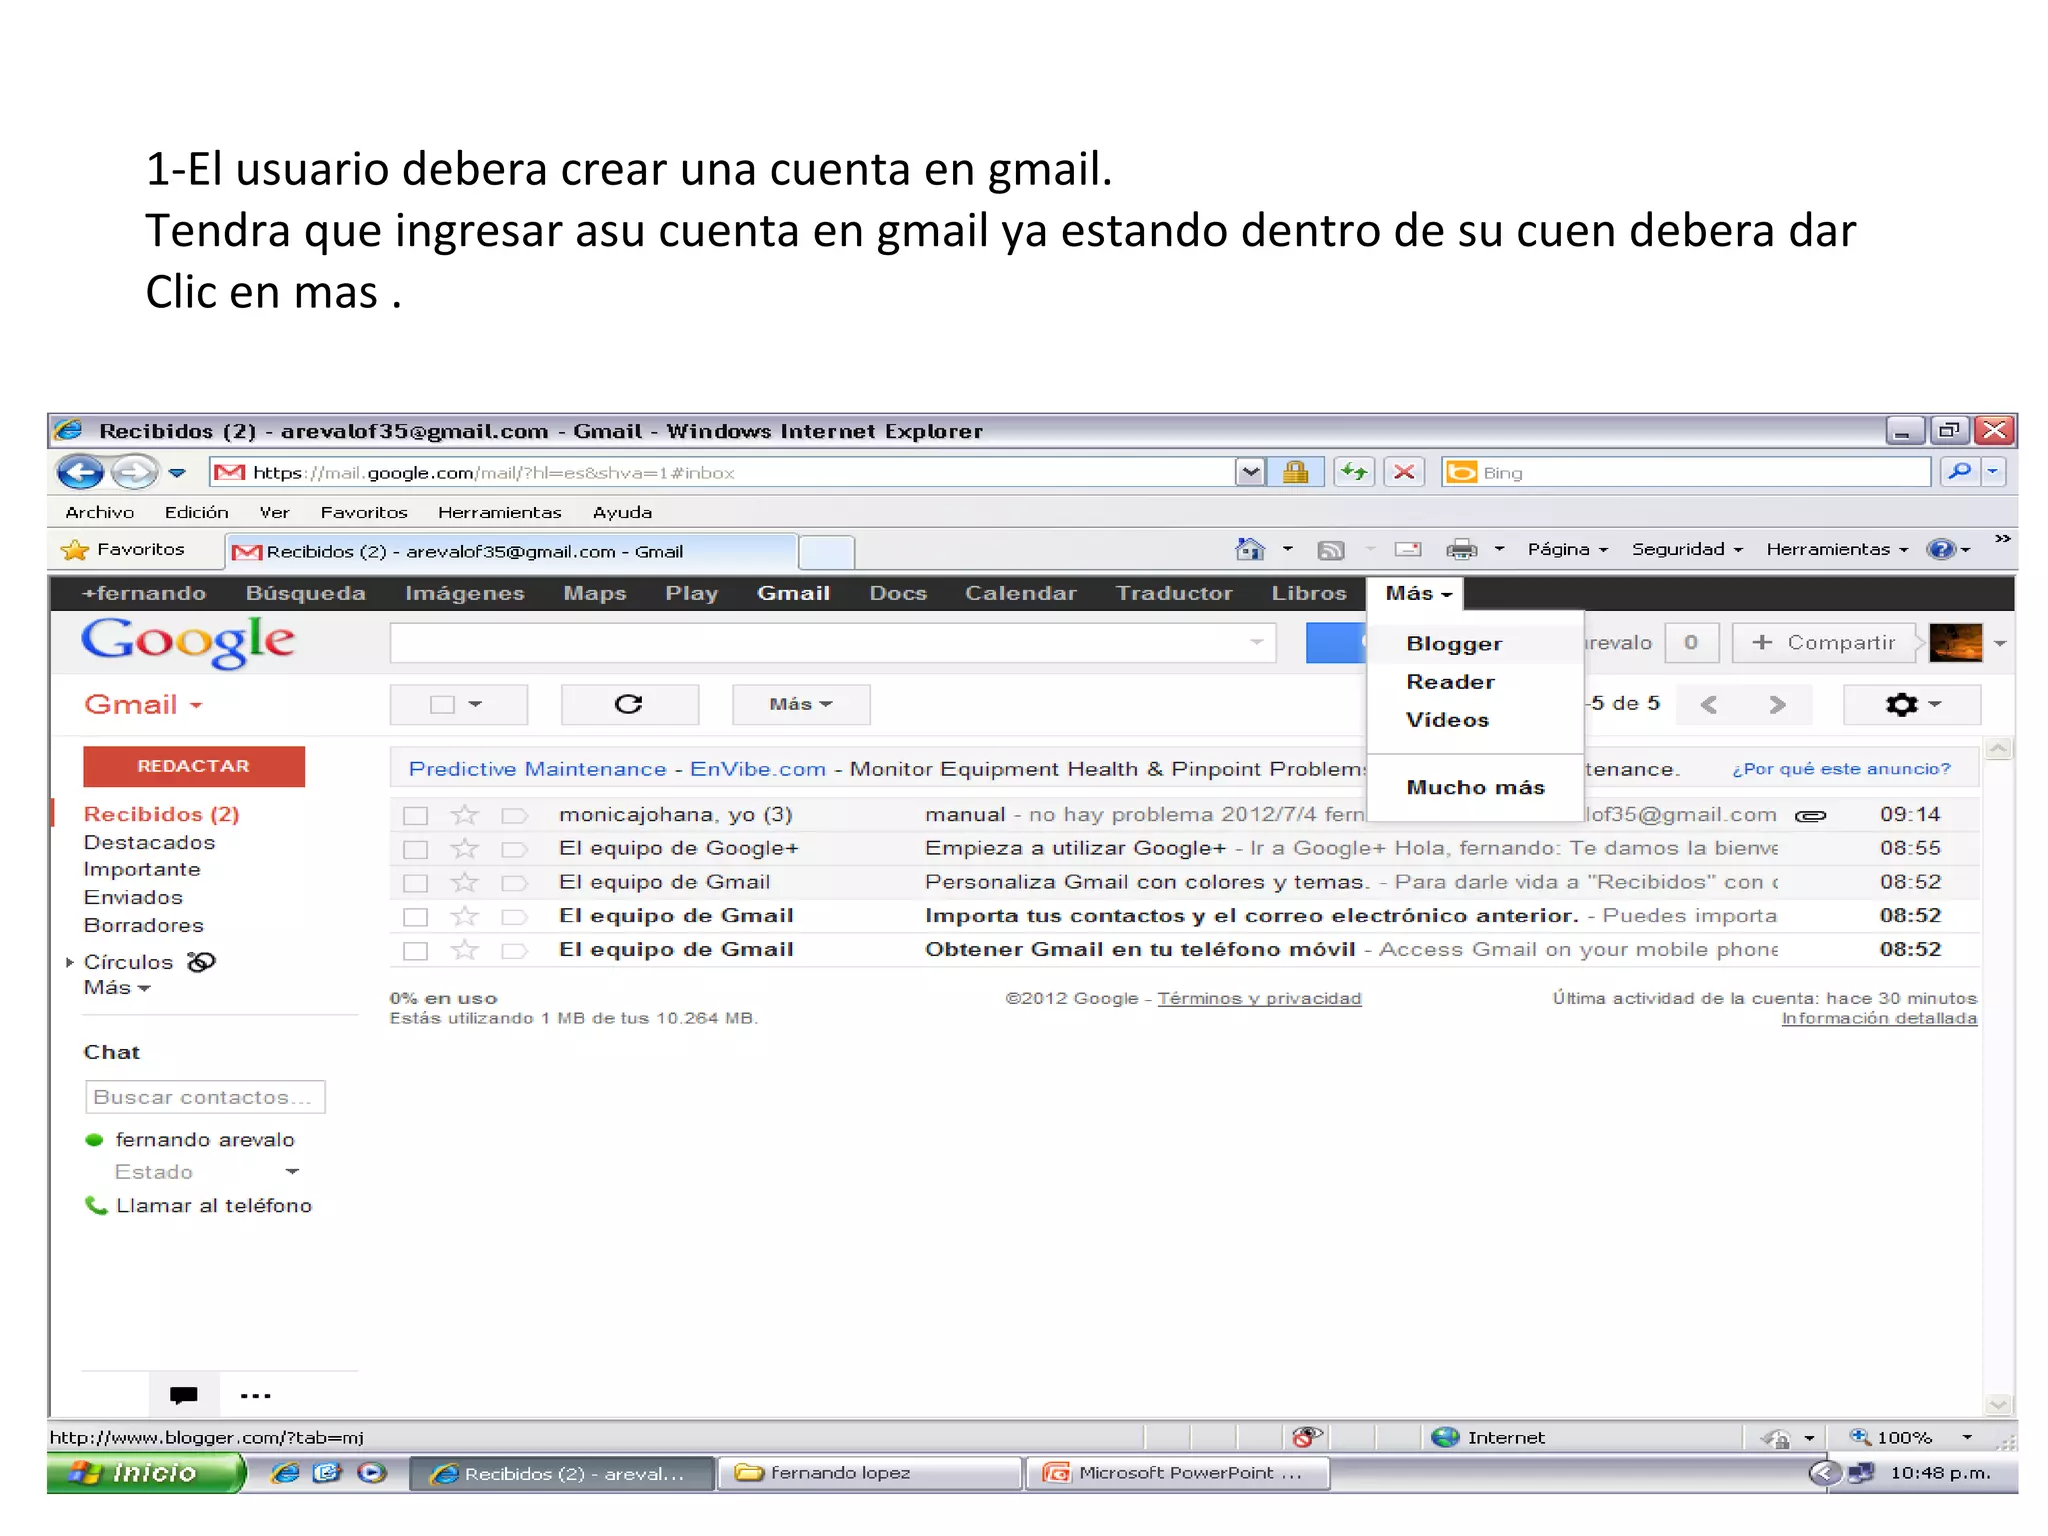The width and height of the screenshot is (2048, 1536).
Task: Click the Buscar contactos input field
Action: tap(205, 1097)
